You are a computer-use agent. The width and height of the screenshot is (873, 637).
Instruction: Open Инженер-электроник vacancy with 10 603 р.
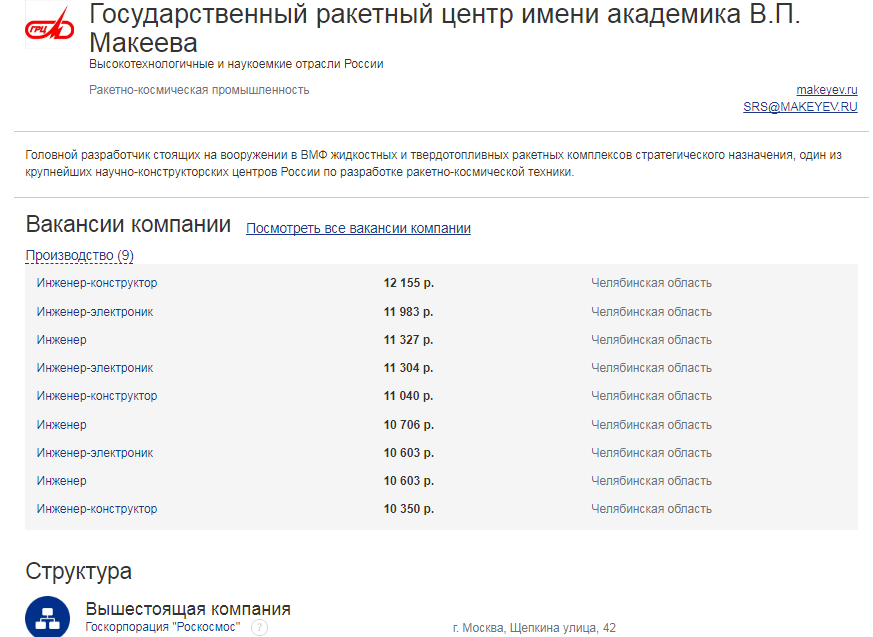[x=95, y=453]
